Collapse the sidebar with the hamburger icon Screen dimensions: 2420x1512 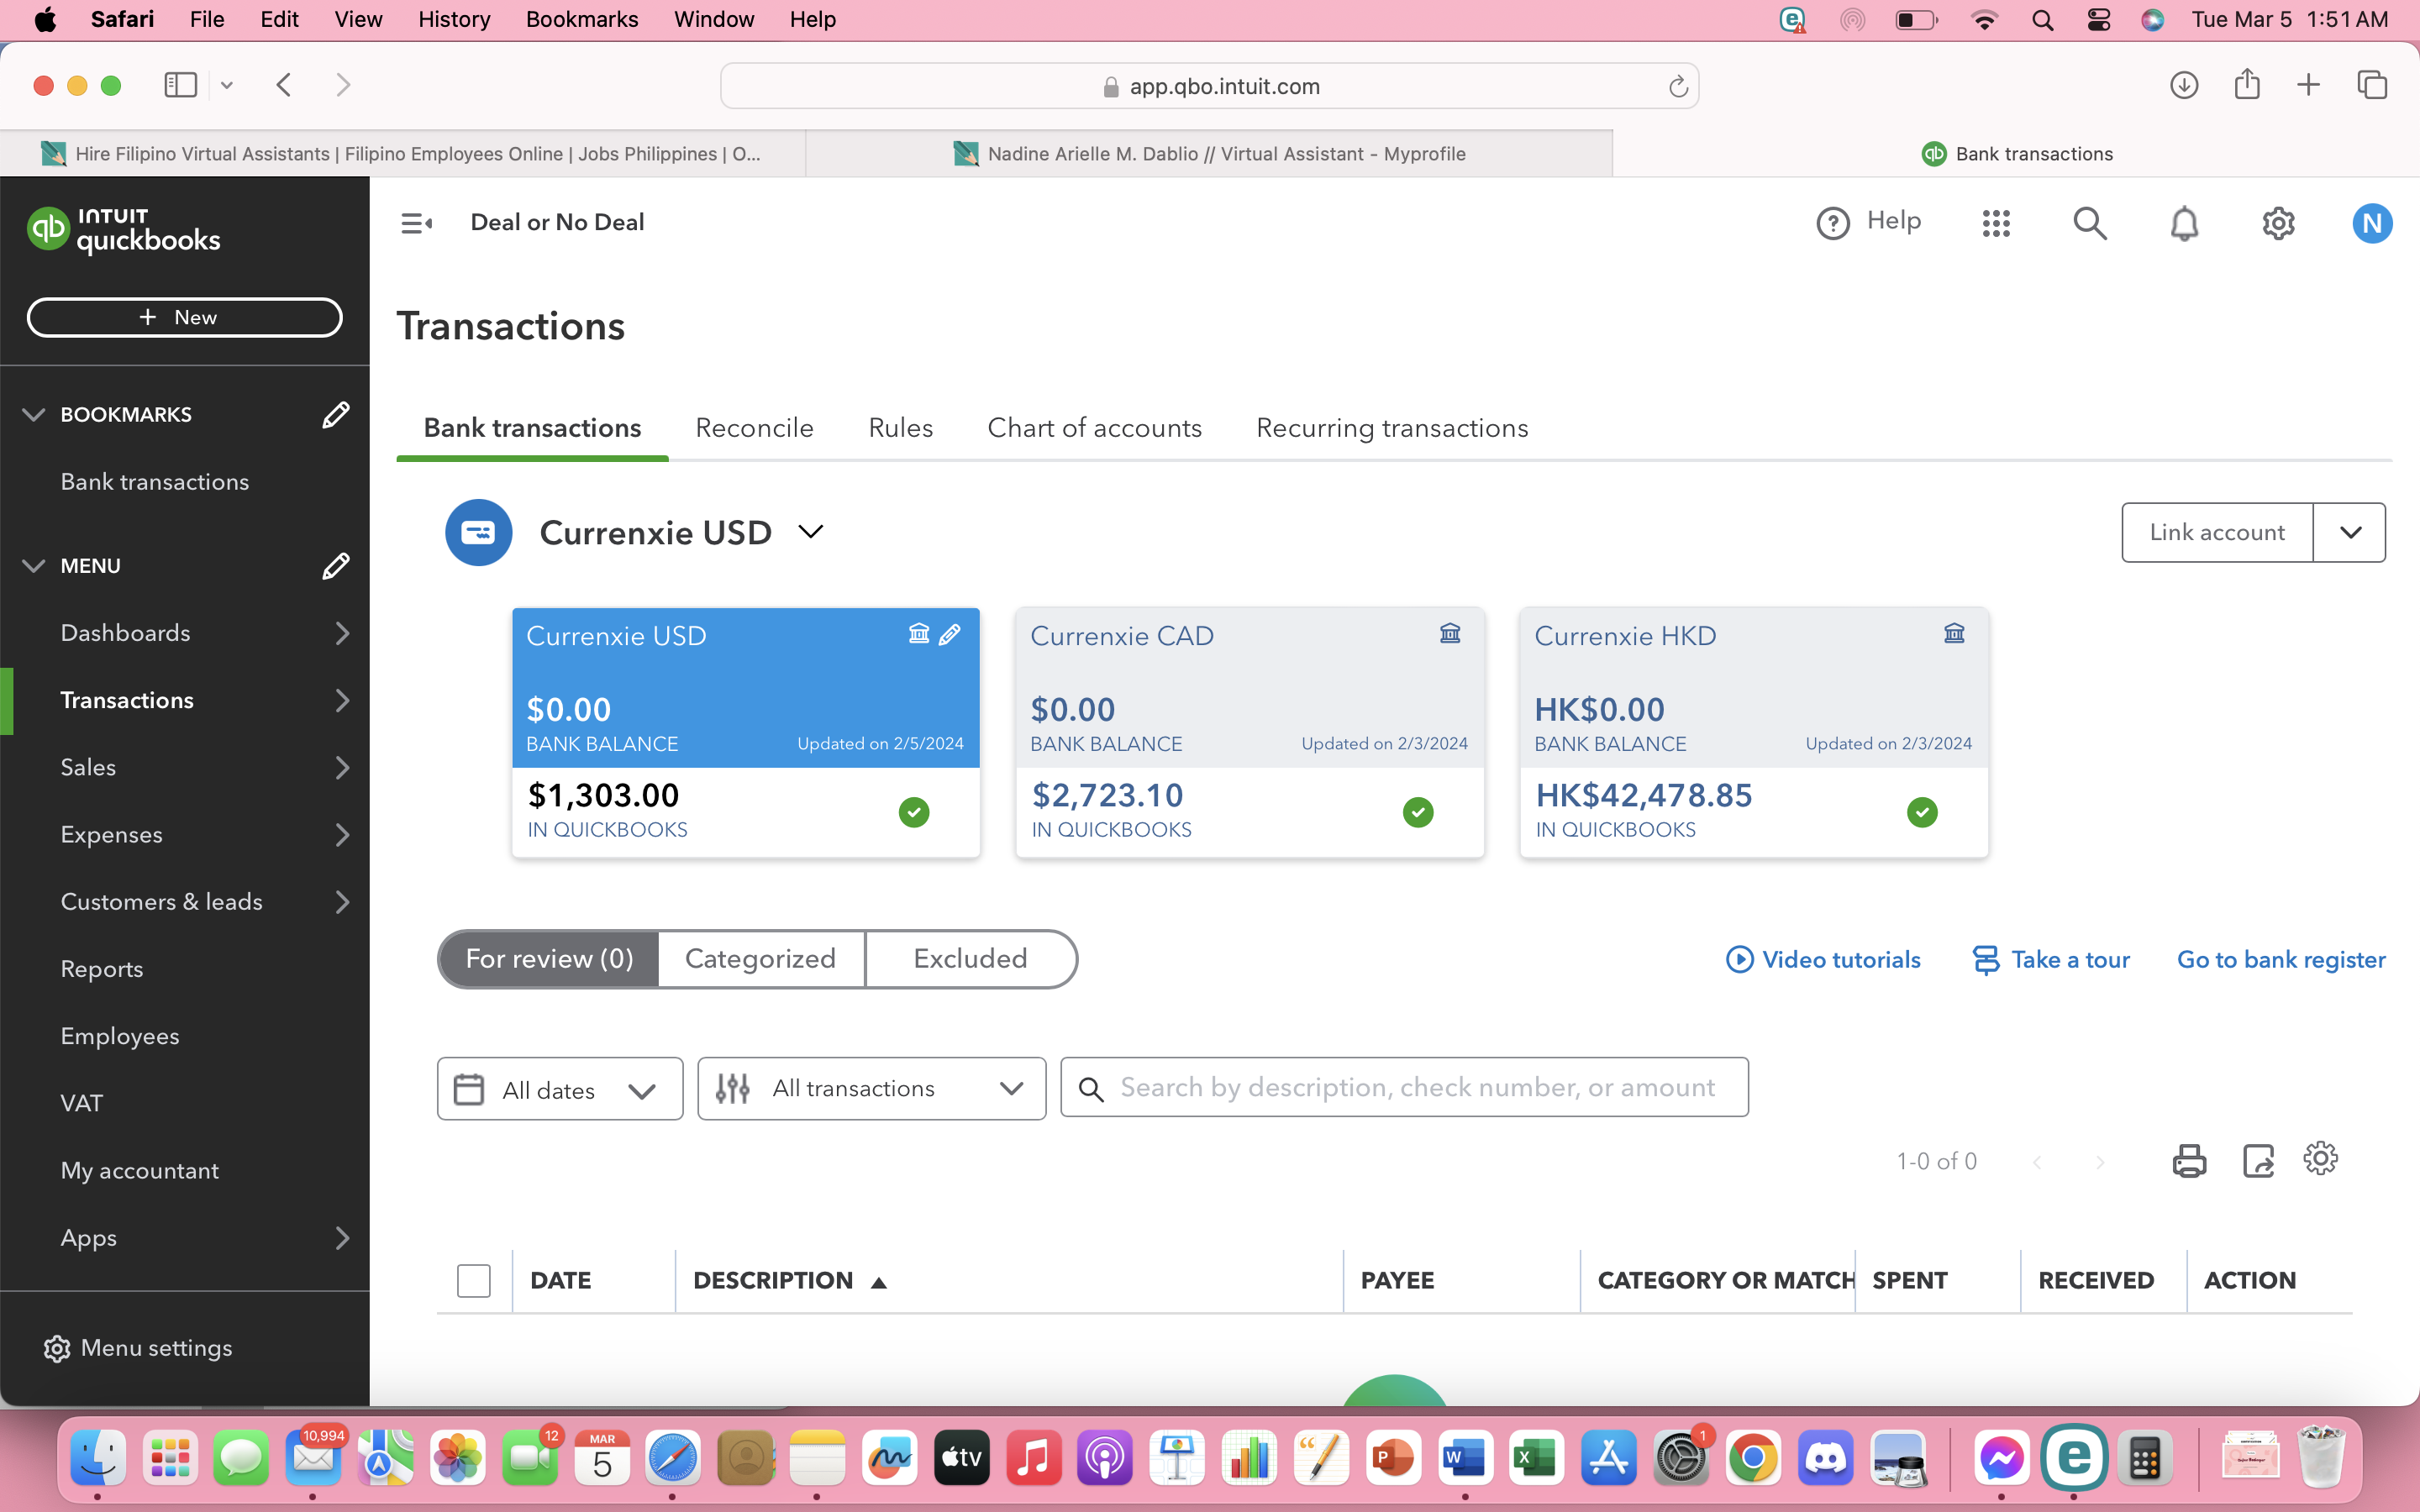click(416, 223)
